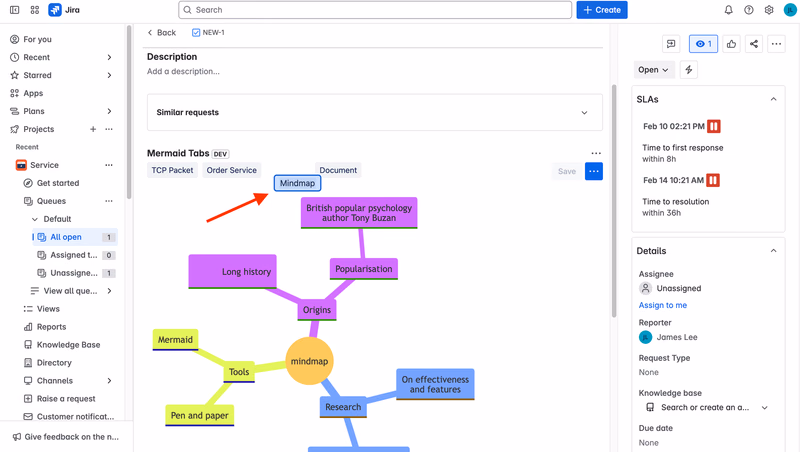Click the Origins node in diagram
The width and height of the screenshot is (800, 452).
316,310
